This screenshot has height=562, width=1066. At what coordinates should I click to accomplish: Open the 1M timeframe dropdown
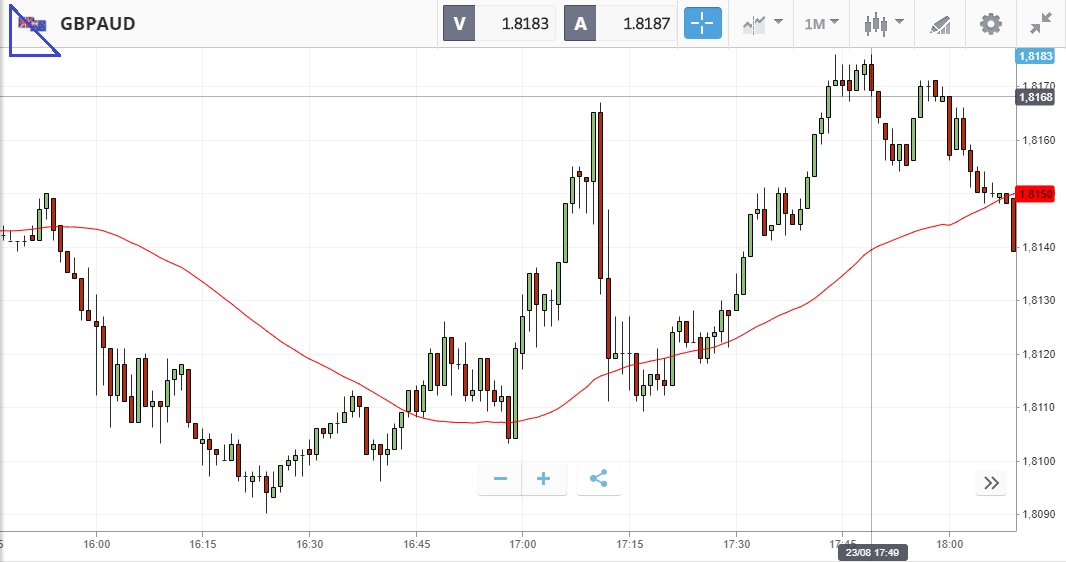(822, 24)
